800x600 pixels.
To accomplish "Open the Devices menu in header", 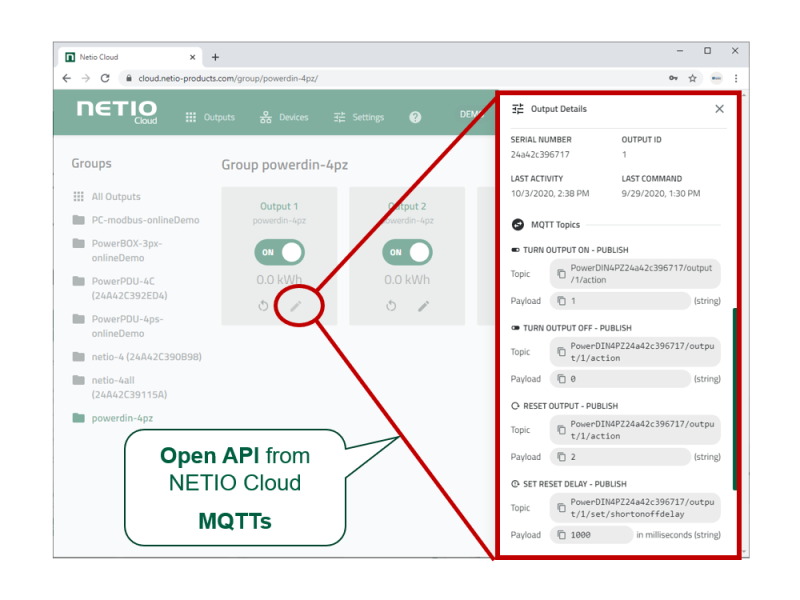I will [x=284, y=117].
